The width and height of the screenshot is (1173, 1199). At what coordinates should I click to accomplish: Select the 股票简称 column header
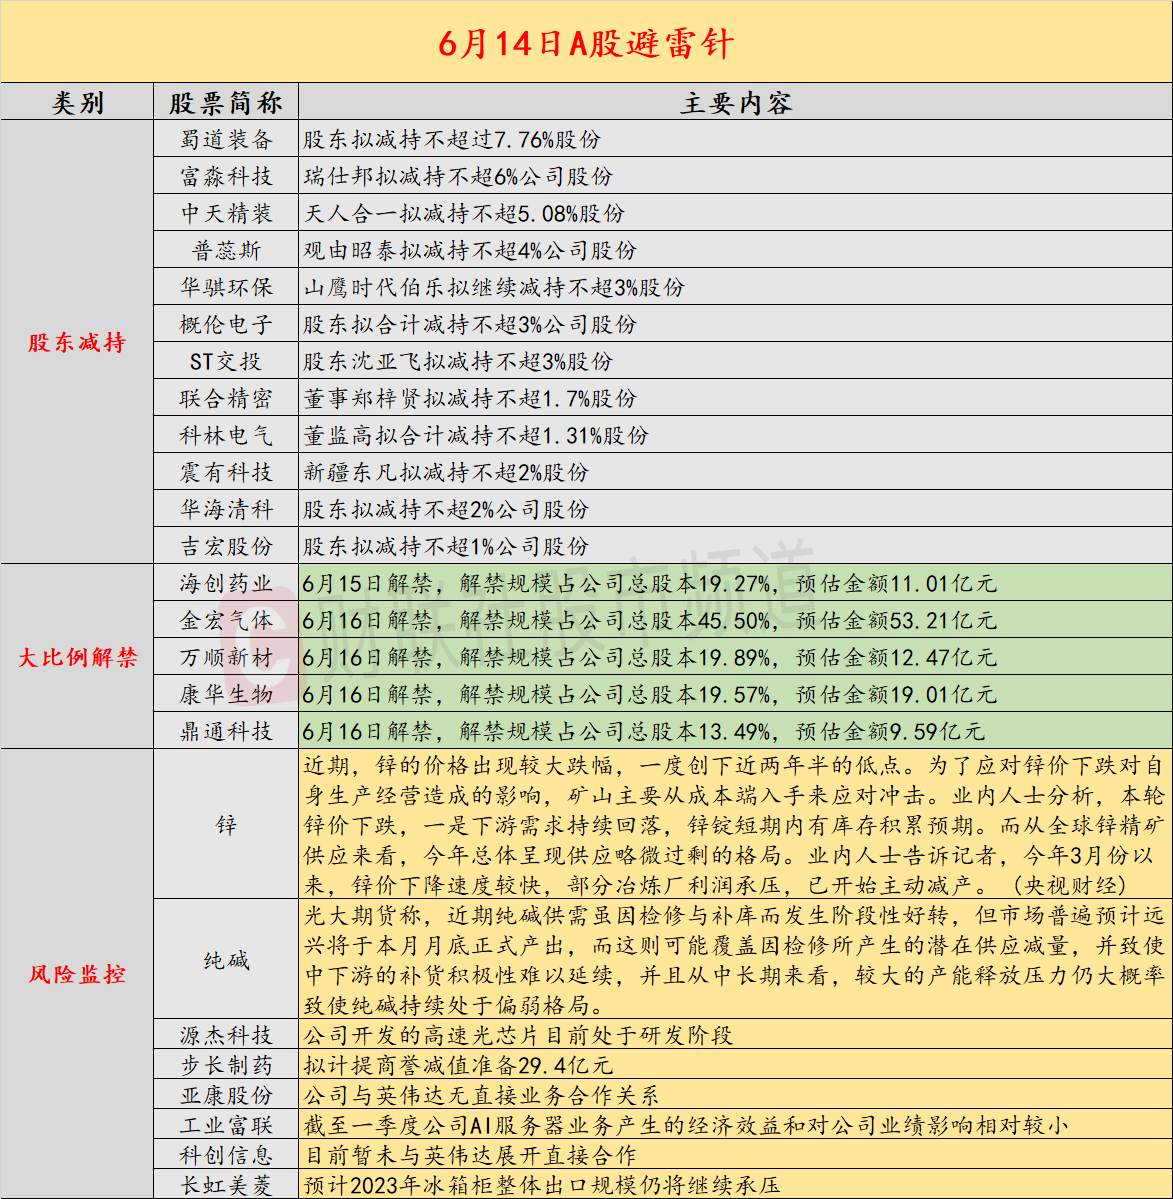pos(226,102)
